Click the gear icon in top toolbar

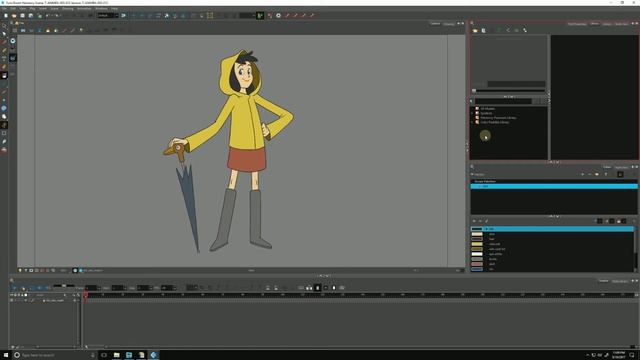[x=278, y=16]
